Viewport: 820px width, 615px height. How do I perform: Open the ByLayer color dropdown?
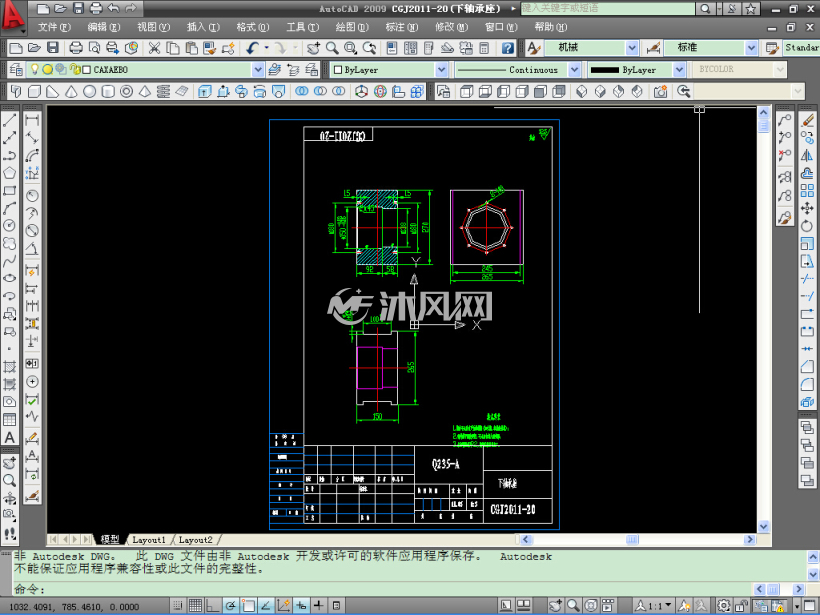point(441,70)
